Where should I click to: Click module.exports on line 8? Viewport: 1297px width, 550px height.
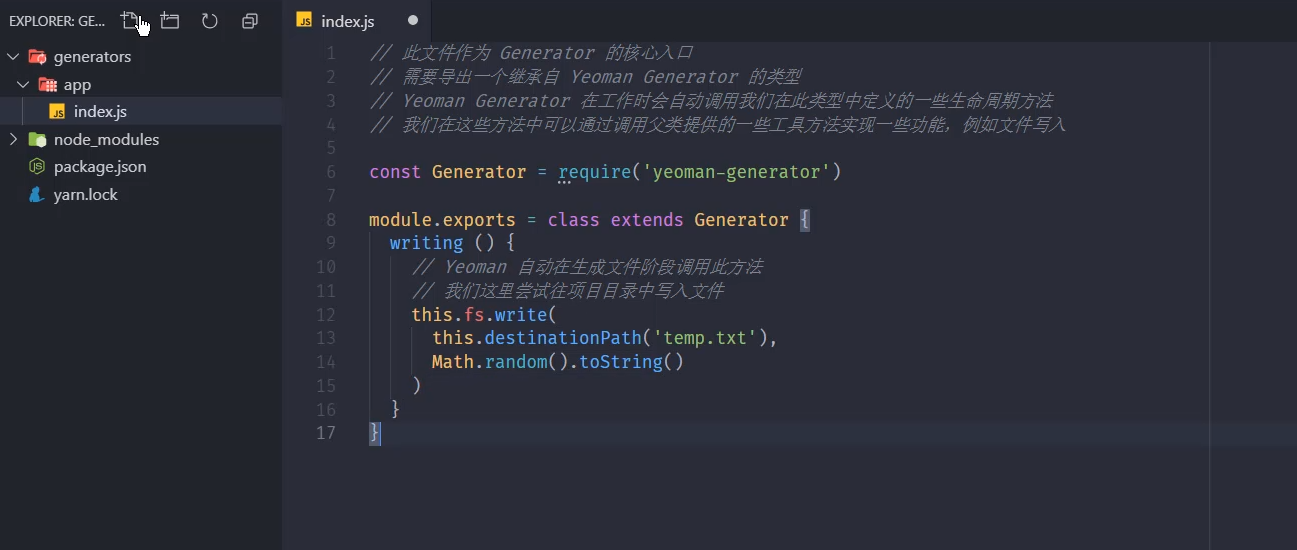coord(442,220)
